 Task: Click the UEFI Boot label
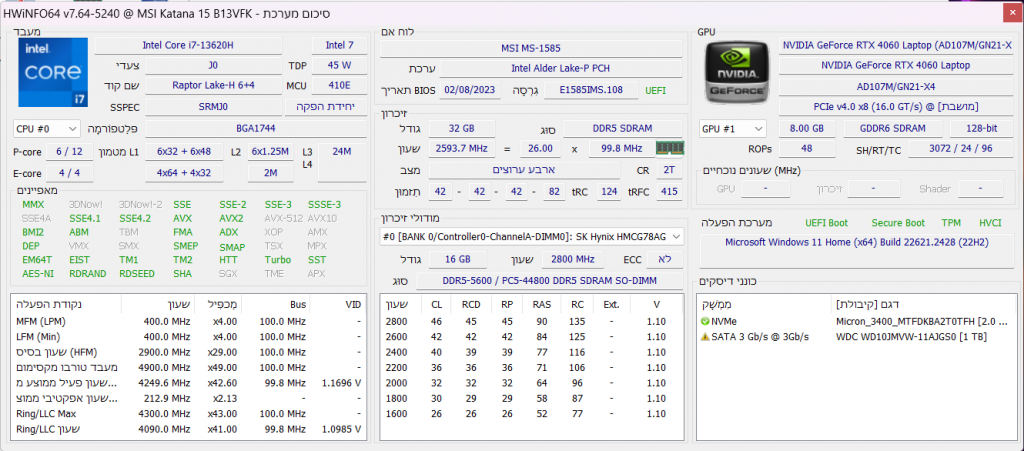826,223
